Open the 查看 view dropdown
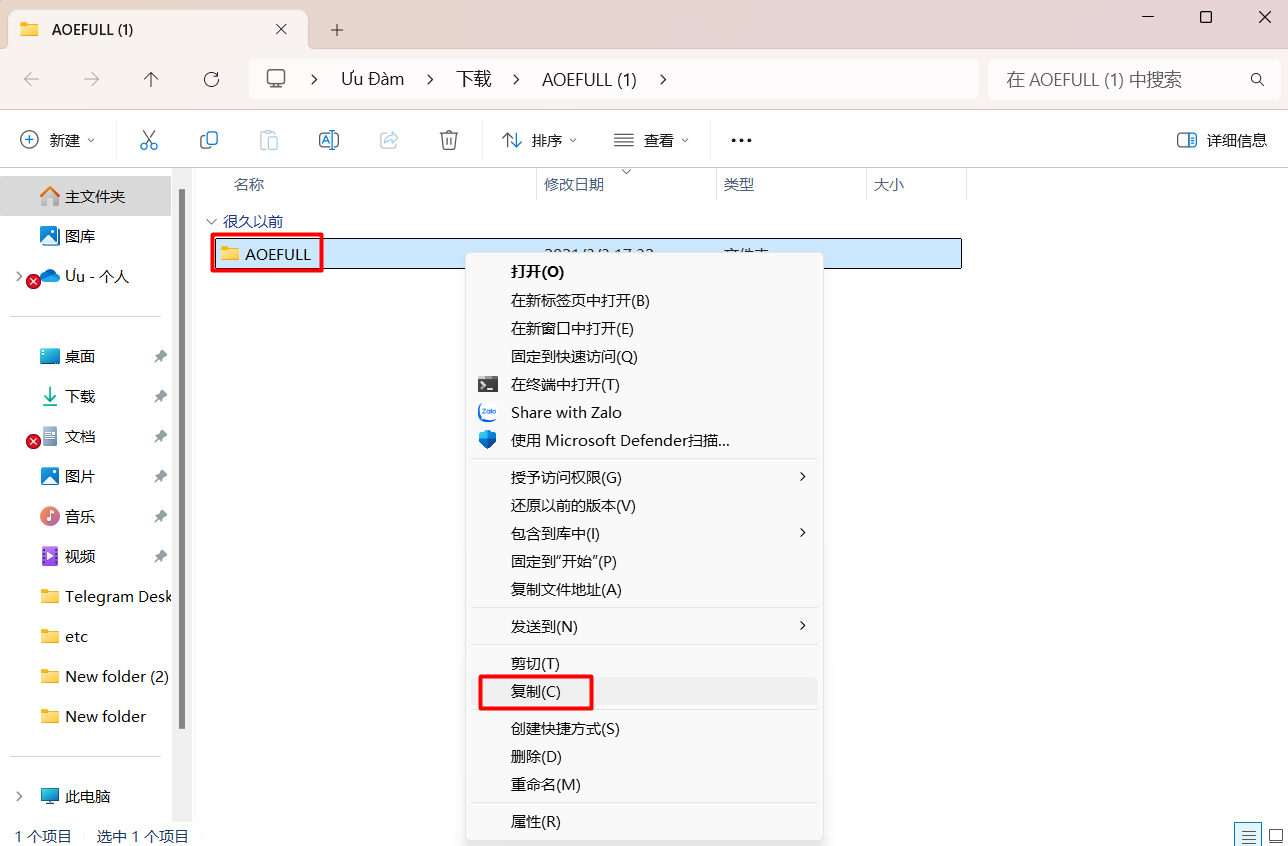 point(651,140)
